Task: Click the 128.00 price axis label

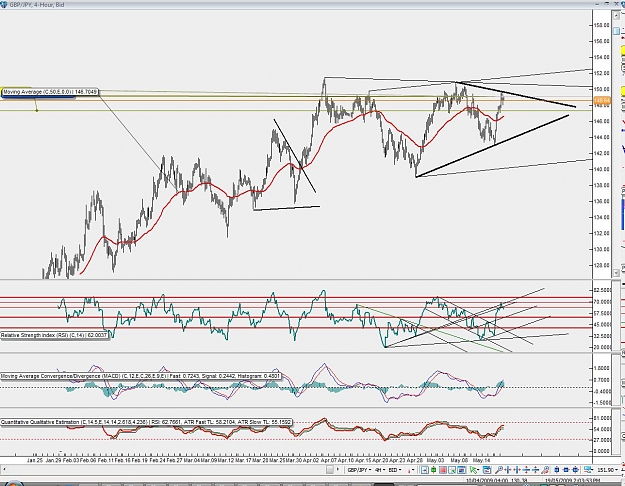Action: pyautogui.click(x=601, y=265)
